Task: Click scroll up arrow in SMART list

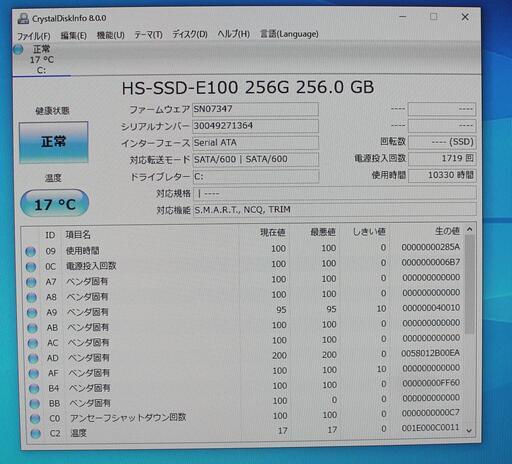Action: pos(469,229)
